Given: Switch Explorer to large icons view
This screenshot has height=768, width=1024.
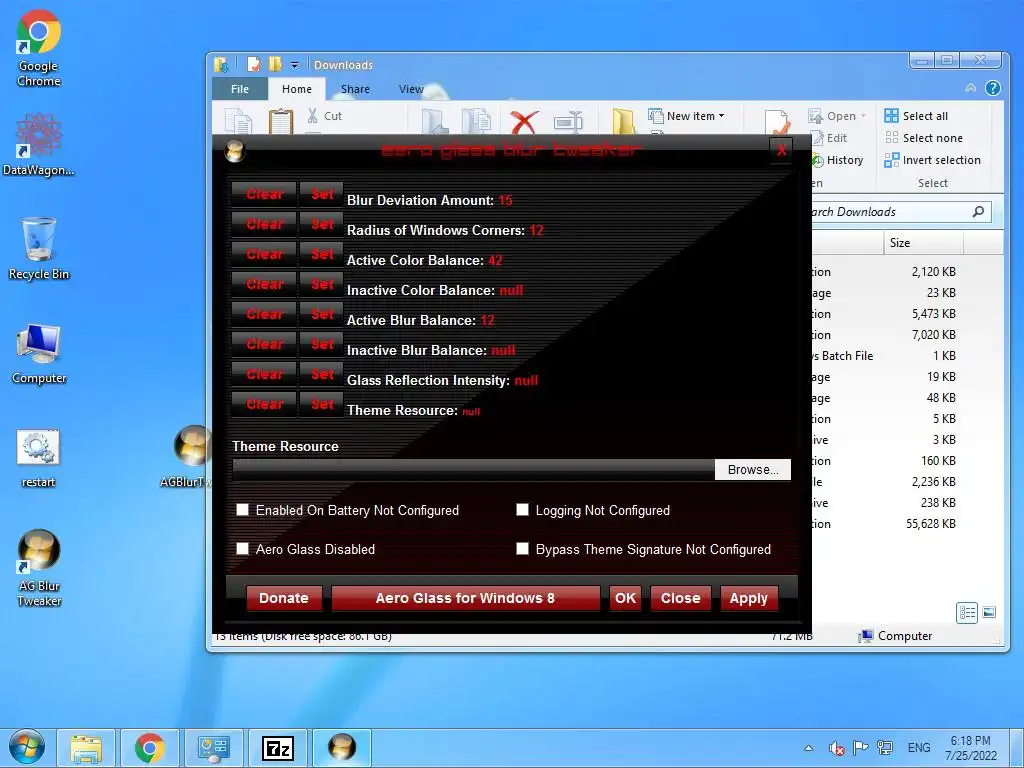Looking at the screenshot, I should 989,613.
